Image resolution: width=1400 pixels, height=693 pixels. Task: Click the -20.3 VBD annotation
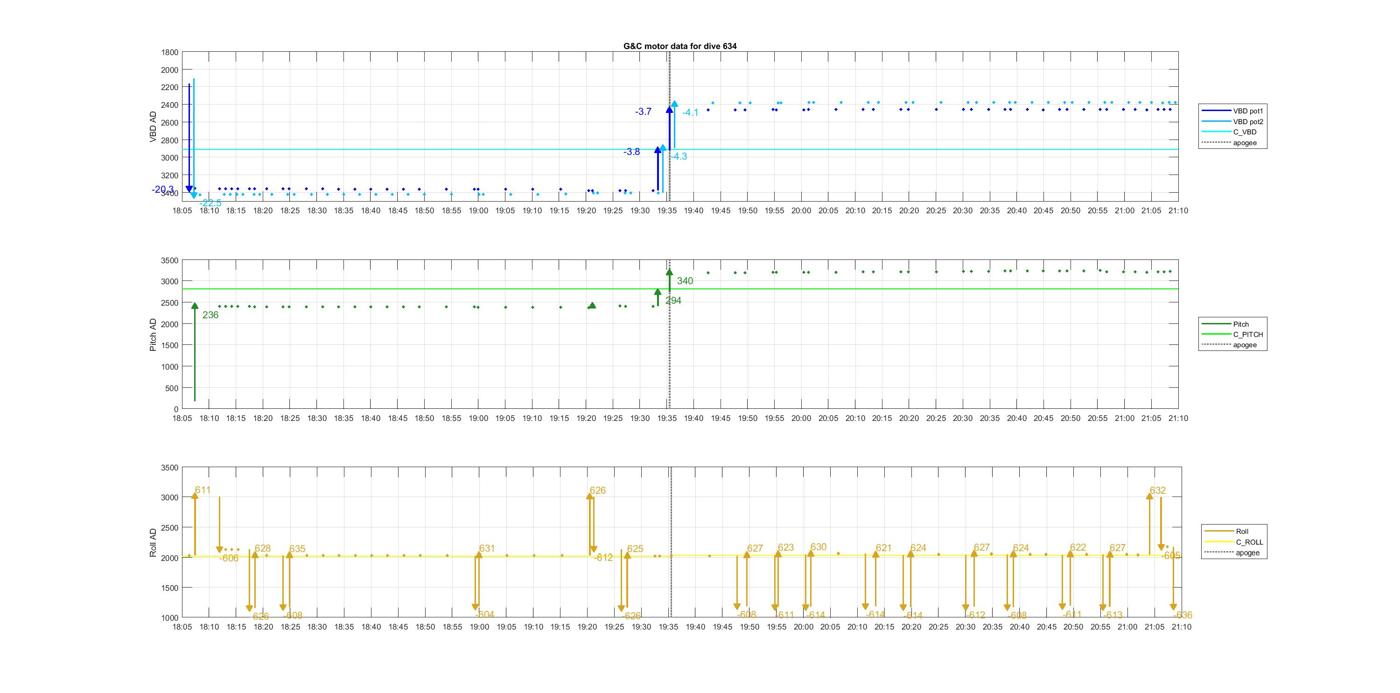[x=163, y=190]
